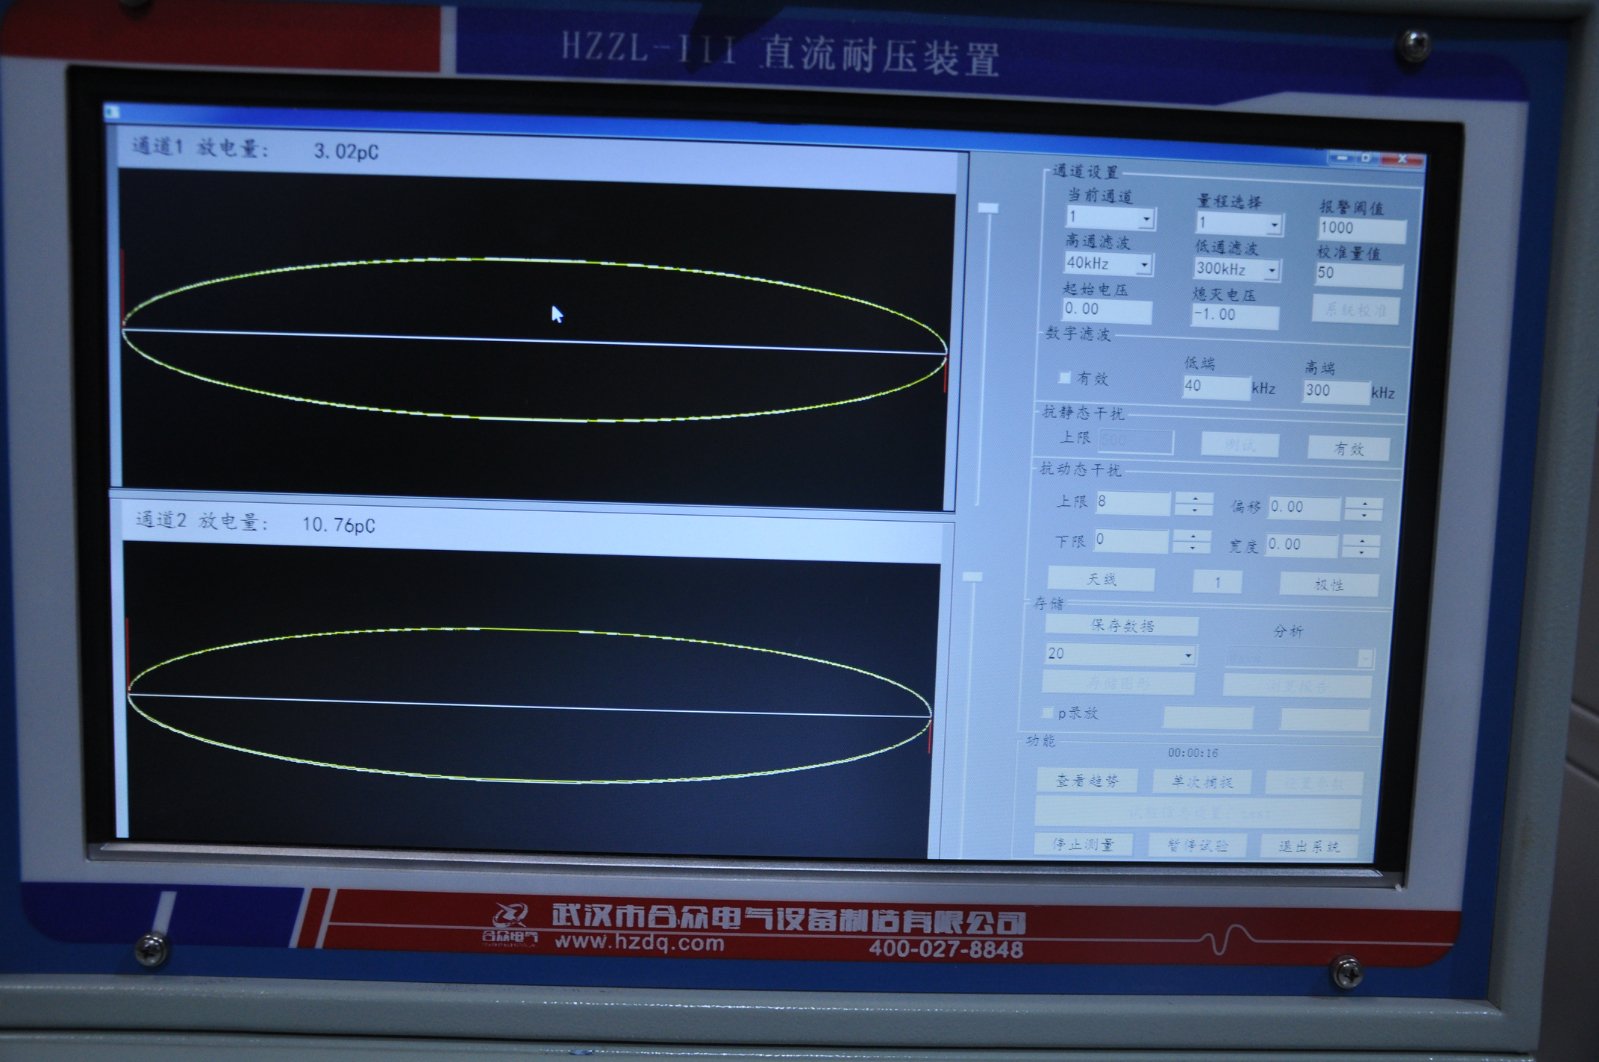Open 查看趋势 trend view

click(x=1087, y=781)
